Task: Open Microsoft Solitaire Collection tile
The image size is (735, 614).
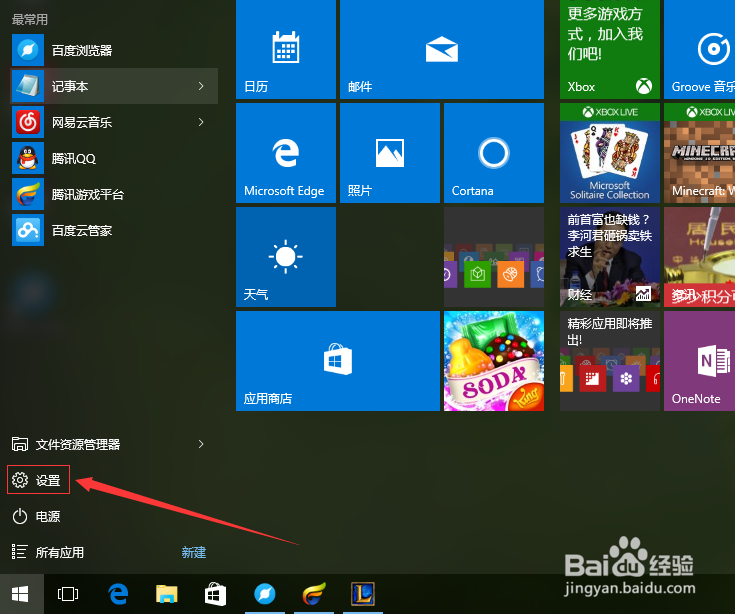Action: pyautogui.click(x=609, y=153)
